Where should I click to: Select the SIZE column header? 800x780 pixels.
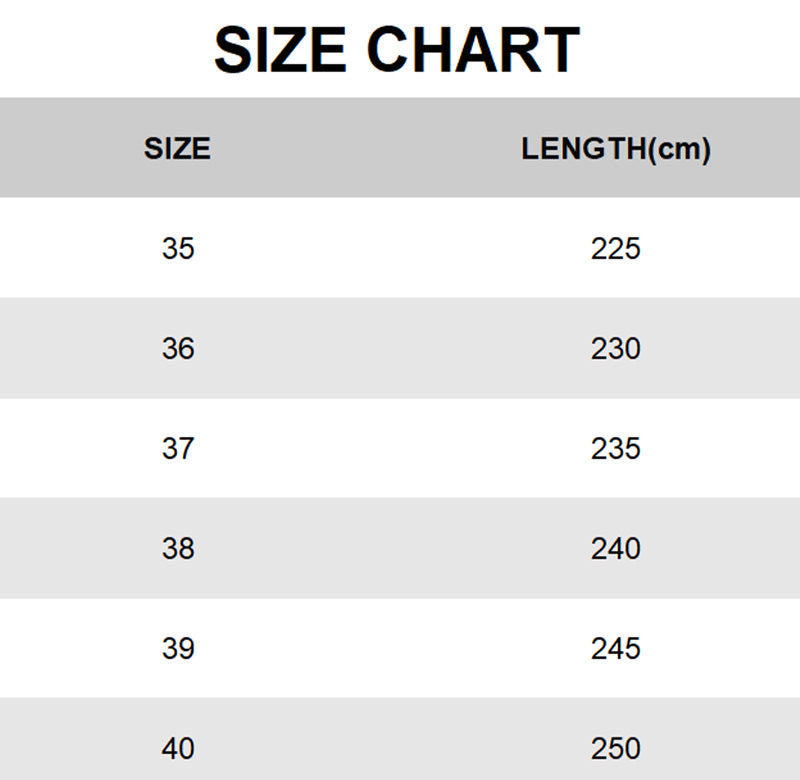click(177, 149)
